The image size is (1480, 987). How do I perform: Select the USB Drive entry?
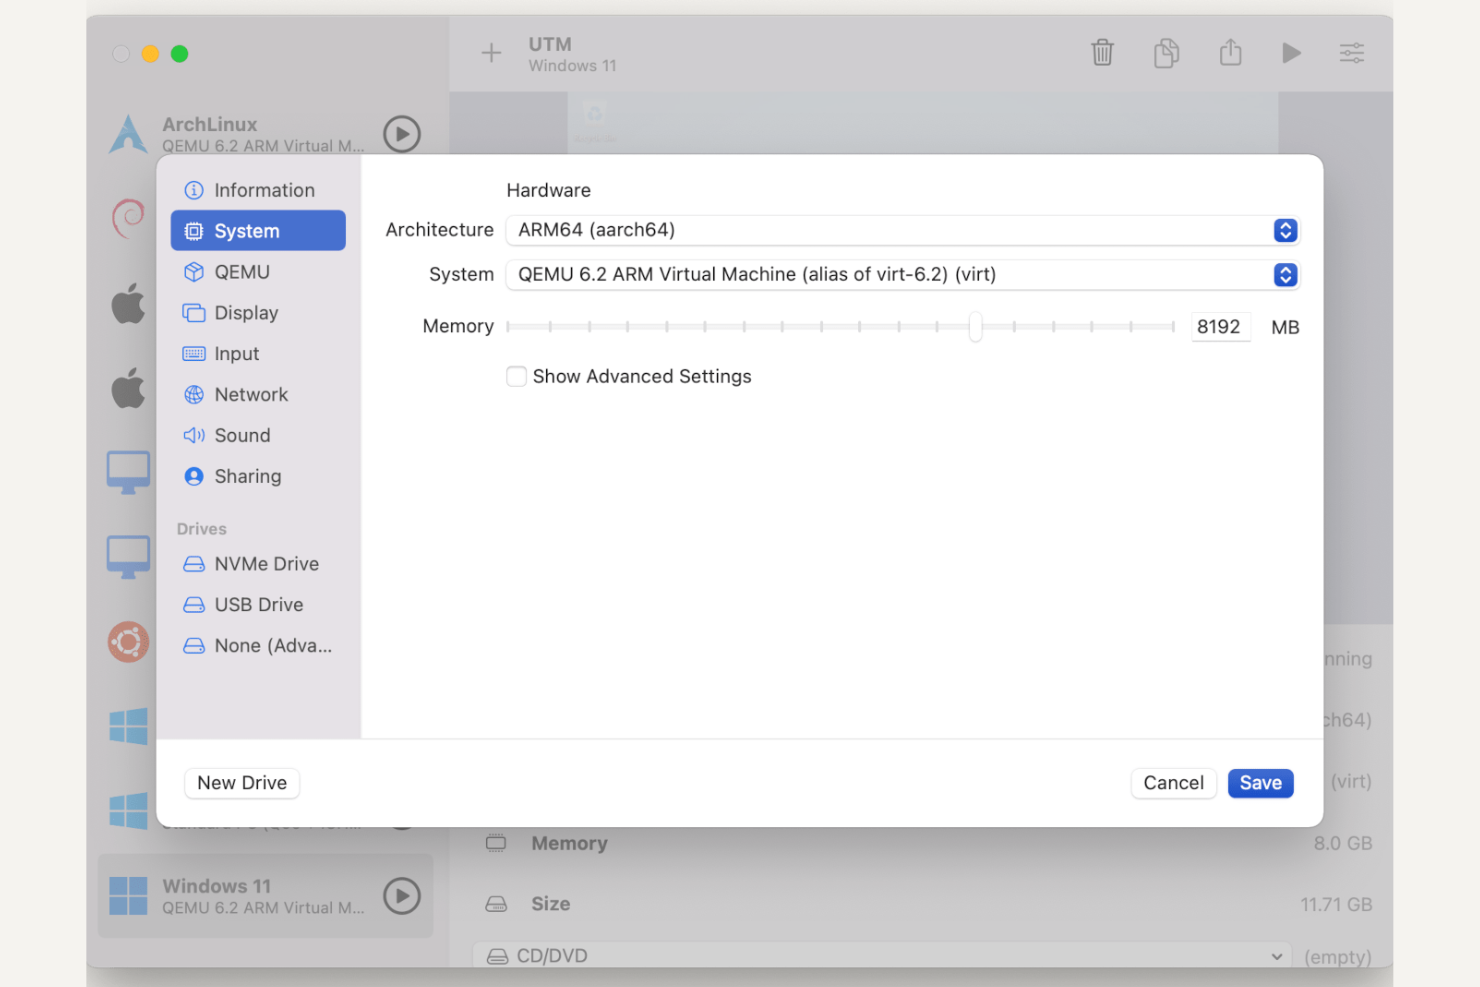click(258, 605)
